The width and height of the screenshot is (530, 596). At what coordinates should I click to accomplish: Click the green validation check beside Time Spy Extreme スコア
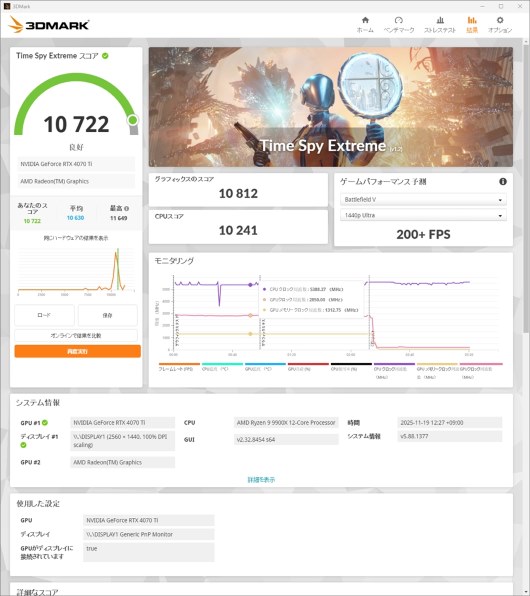105,56
